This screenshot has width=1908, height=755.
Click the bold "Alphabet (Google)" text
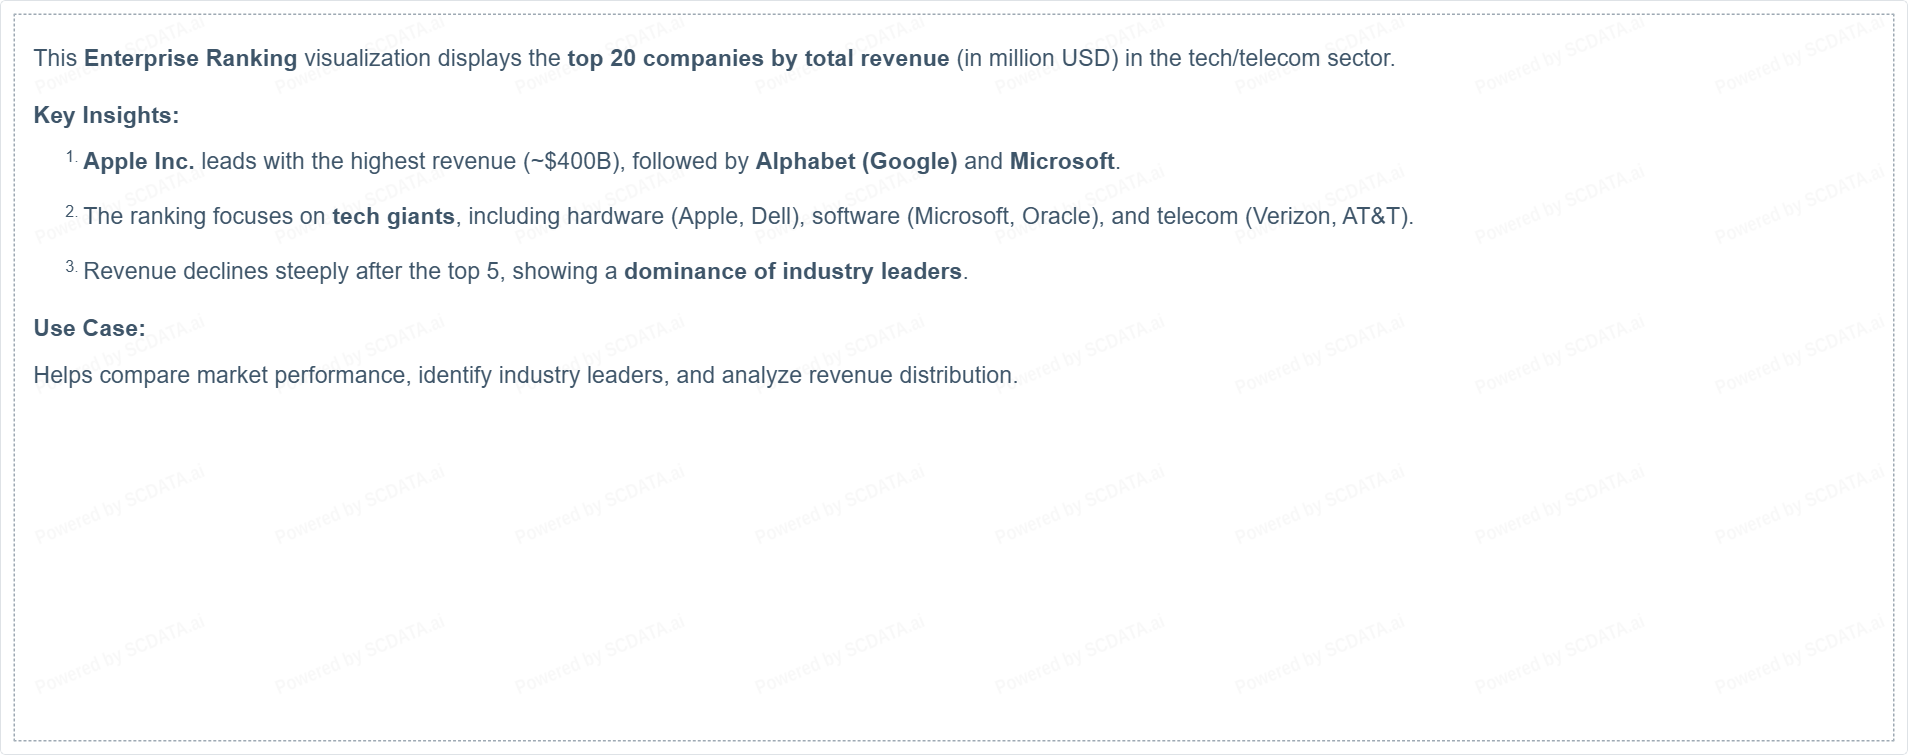coord(856,161)
